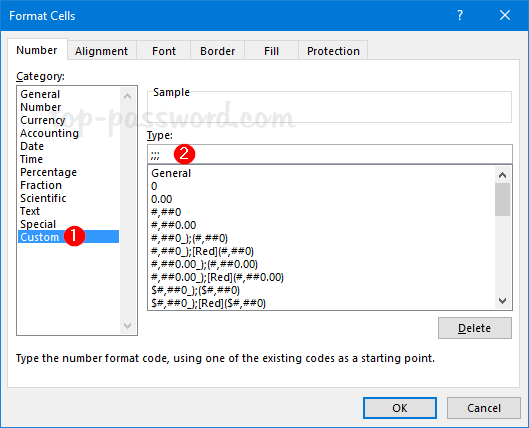The height and width of the screenshot is (428, 529).
Task: Select the Accounting category
Action: tap(49, 133)
